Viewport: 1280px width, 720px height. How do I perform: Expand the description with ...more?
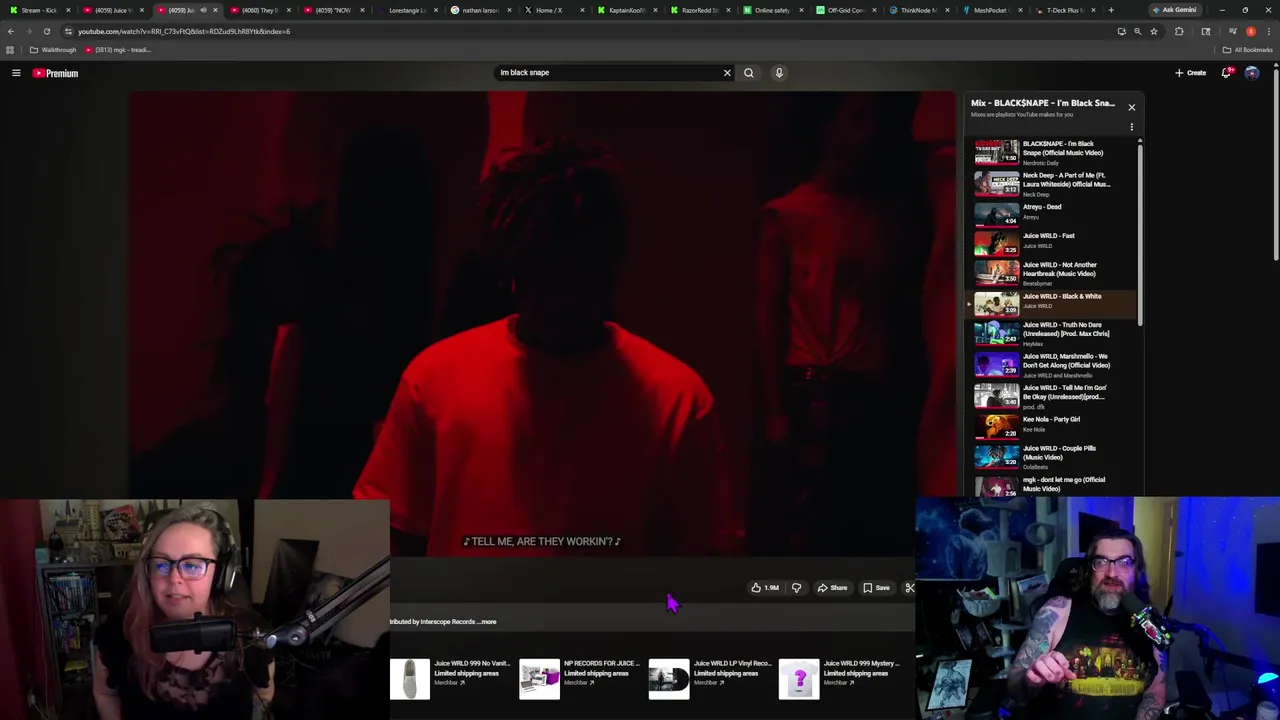[x=487, y=622]
